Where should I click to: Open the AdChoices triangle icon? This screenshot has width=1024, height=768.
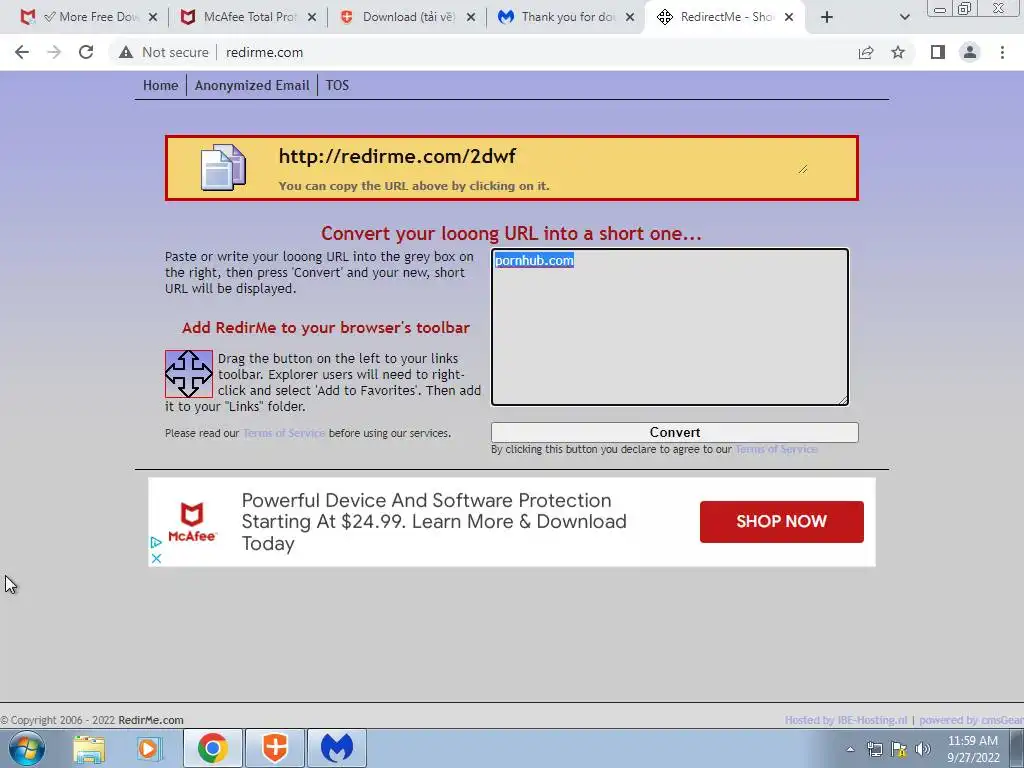pos(155,543)
